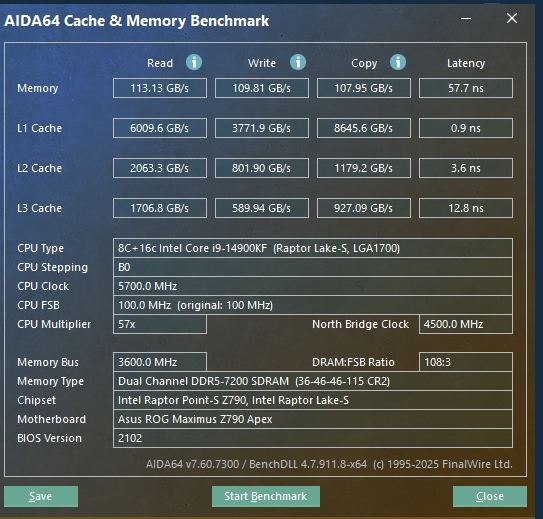Click the L1 Cache copy value 8645.6 GB/s
The height and width of the screenshot is (519, 543).
364,128
